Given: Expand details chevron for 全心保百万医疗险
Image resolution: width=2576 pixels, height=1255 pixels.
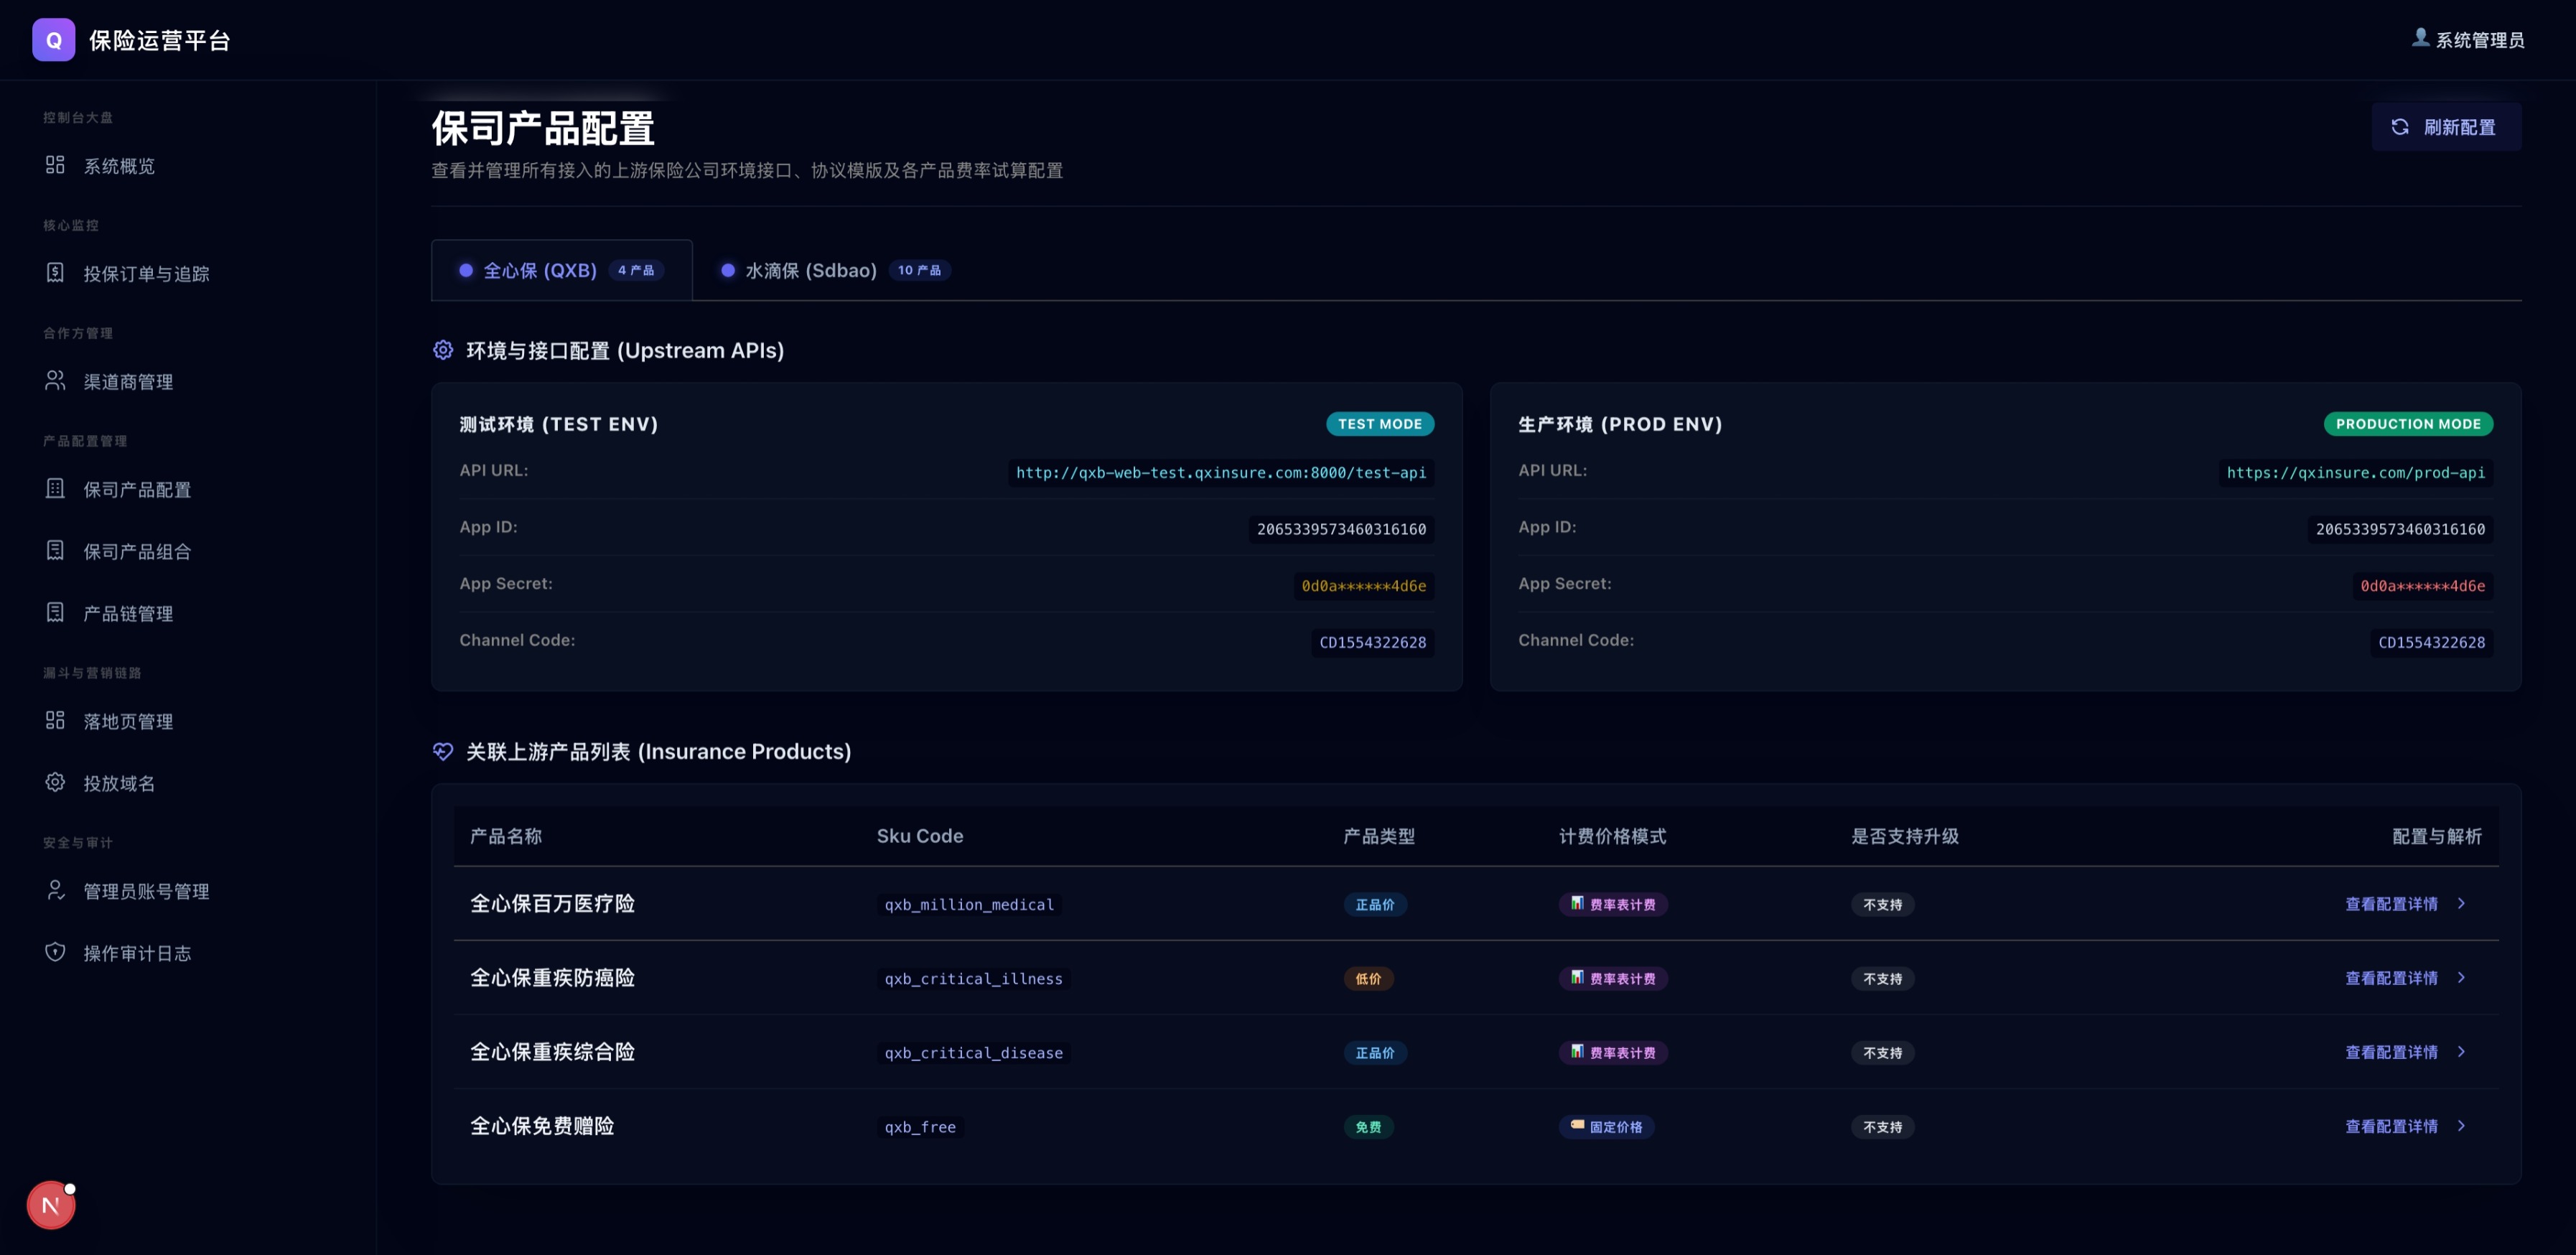Looking at the screenshot, I should point(2461,904).
